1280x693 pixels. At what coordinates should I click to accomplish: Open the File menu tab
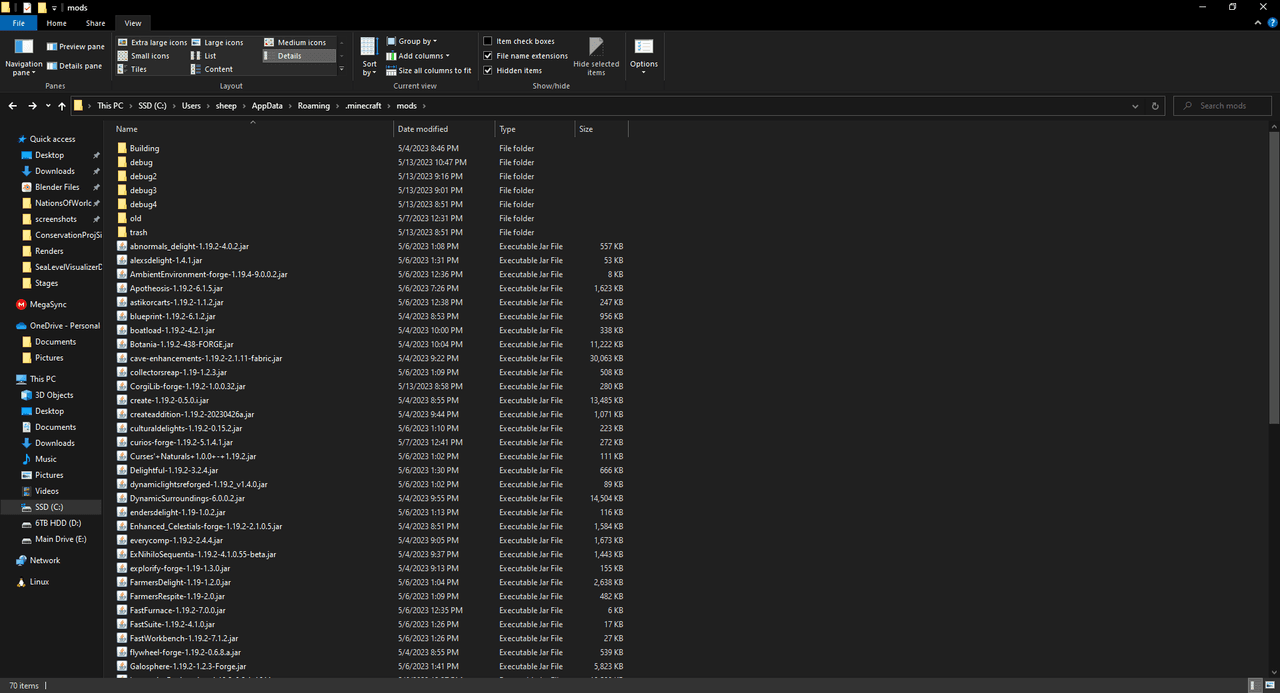point(18,23)
